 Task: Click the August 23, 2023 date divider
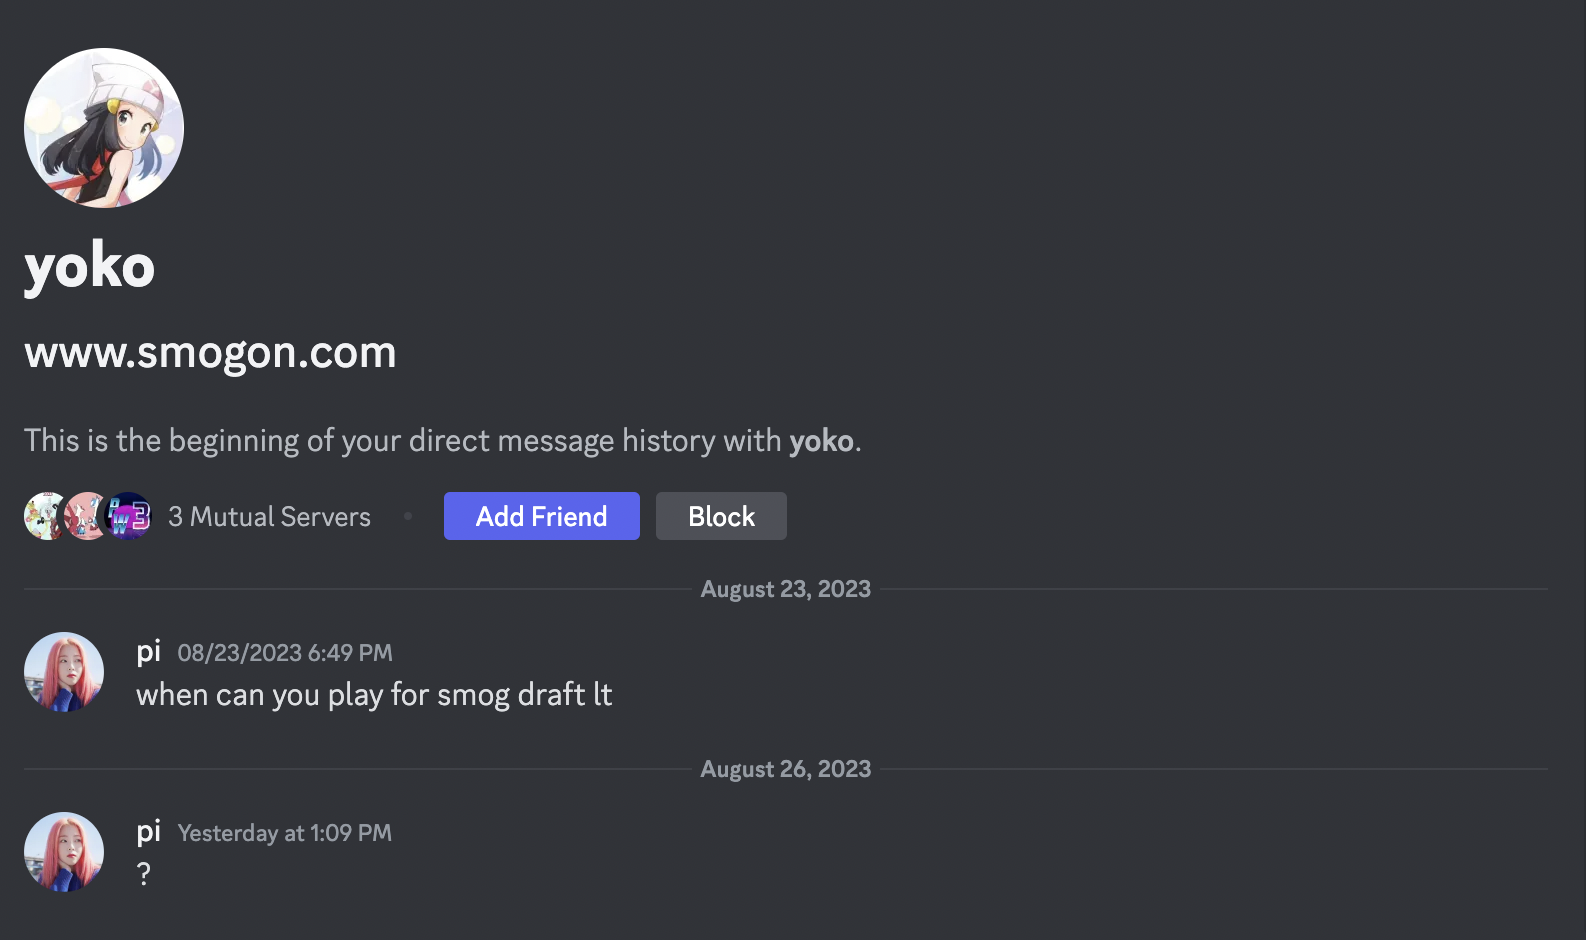tap(785, 589)
